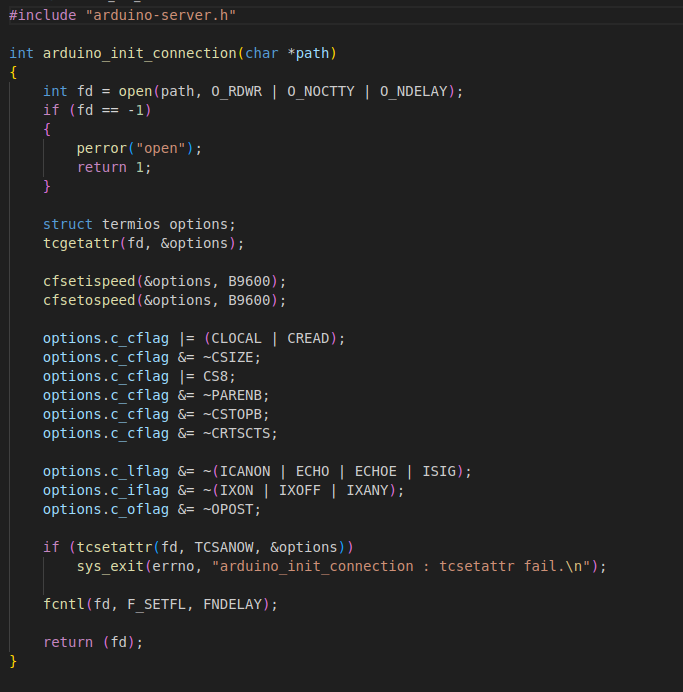Image resolution: width=683 pixels, height=692 pixels.
Task: Click the open(path, O_RDWR...) call line
Action: coord(253,91)
